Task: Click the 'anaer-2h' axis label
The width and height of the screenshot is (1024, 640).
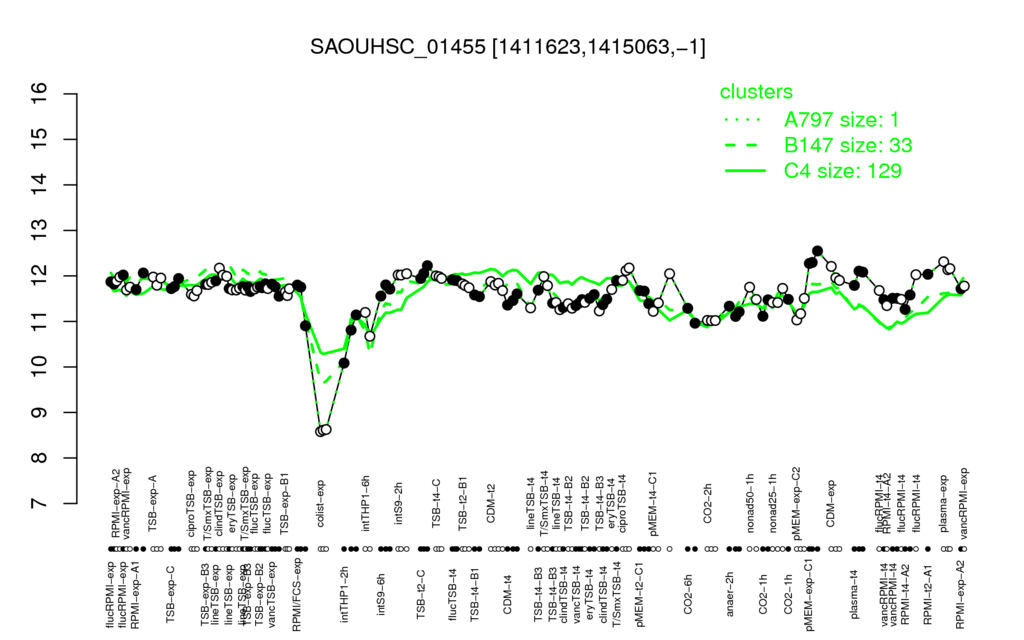Action: (730, 594)
